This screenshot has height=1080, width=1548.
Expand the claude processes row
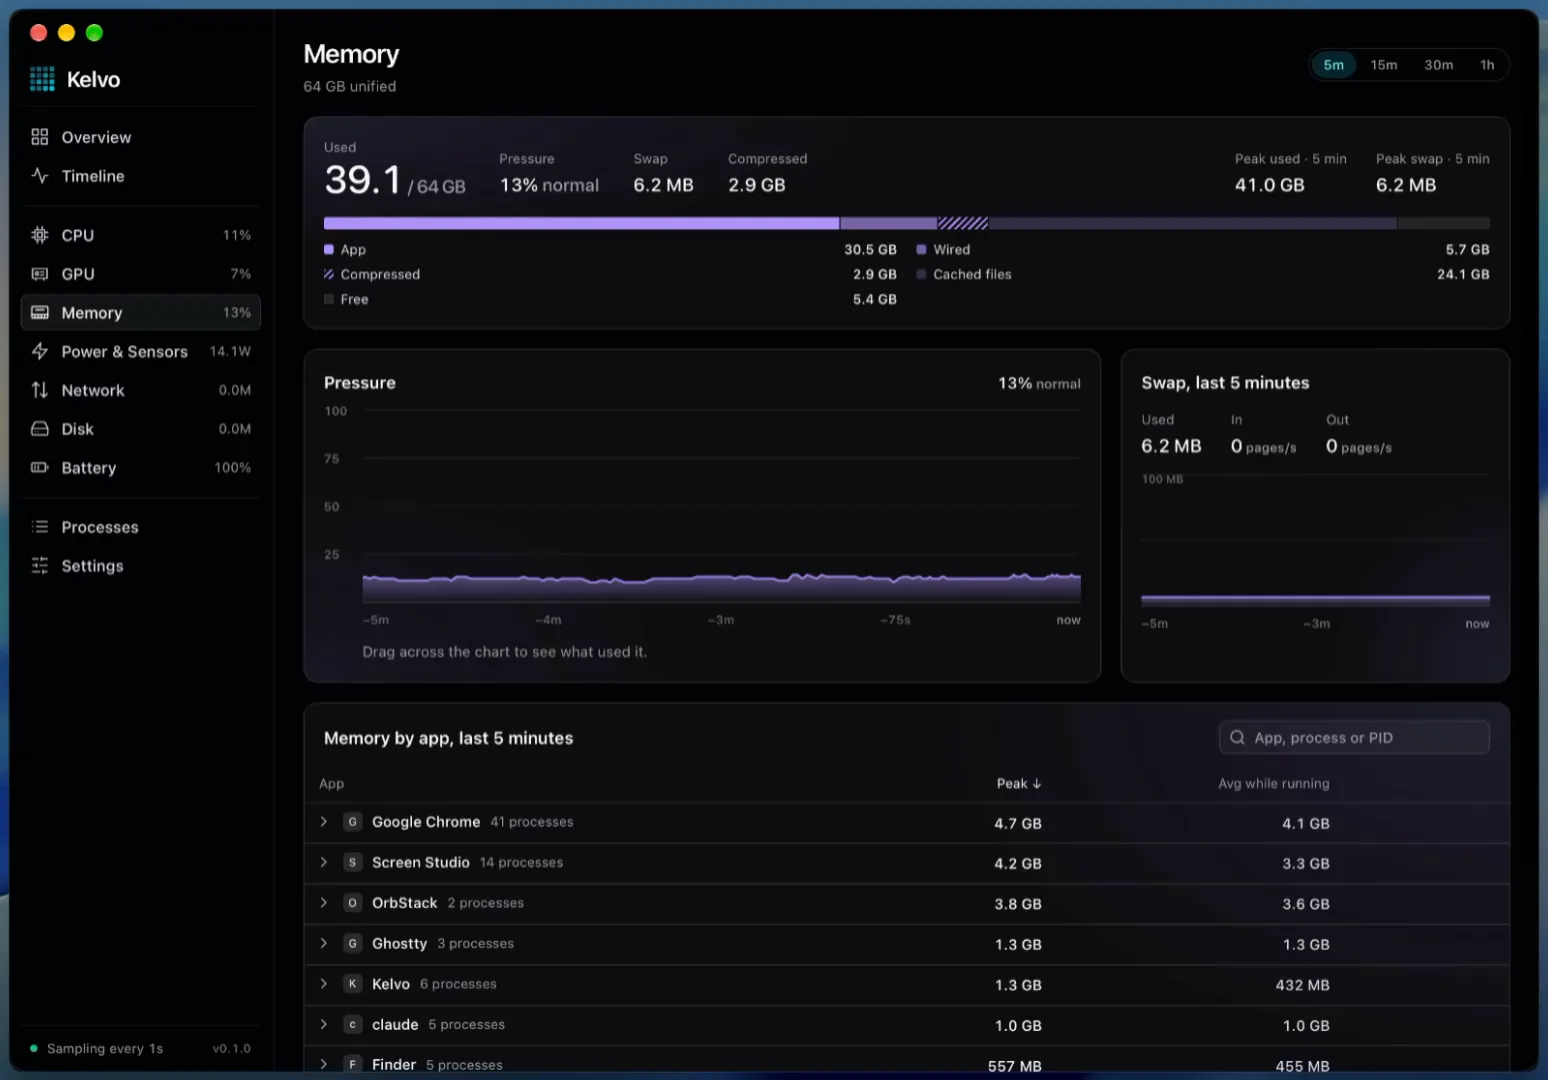(324, 1024)
